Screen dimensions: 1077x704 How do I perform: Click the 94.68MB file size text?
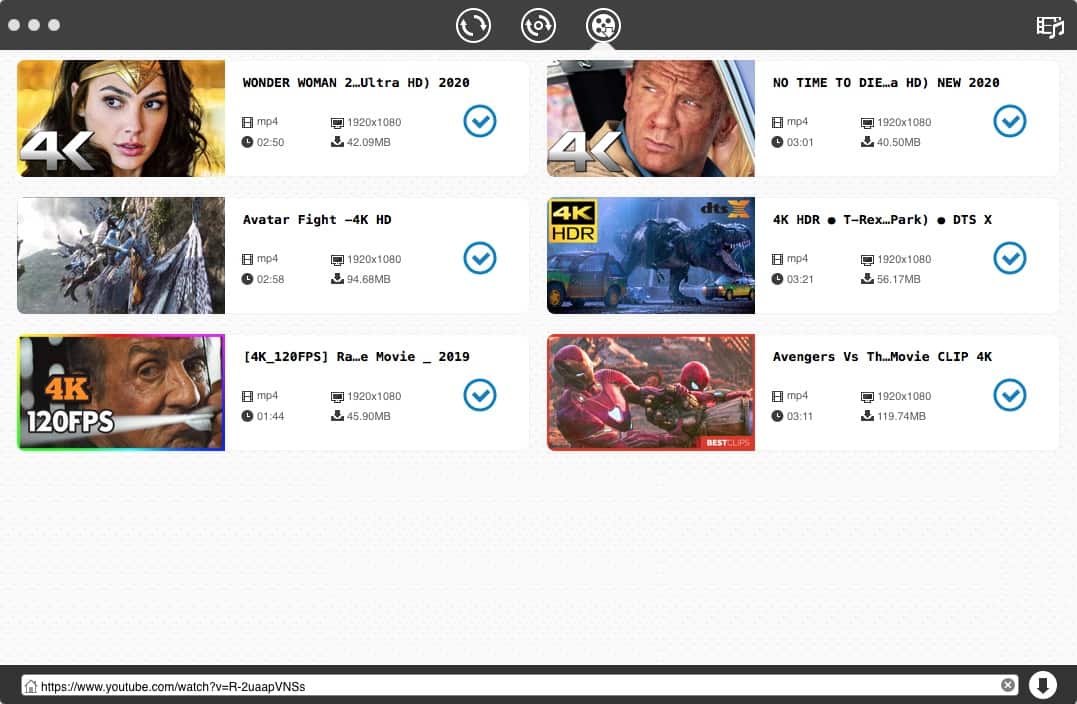click(x=369, y=280)
